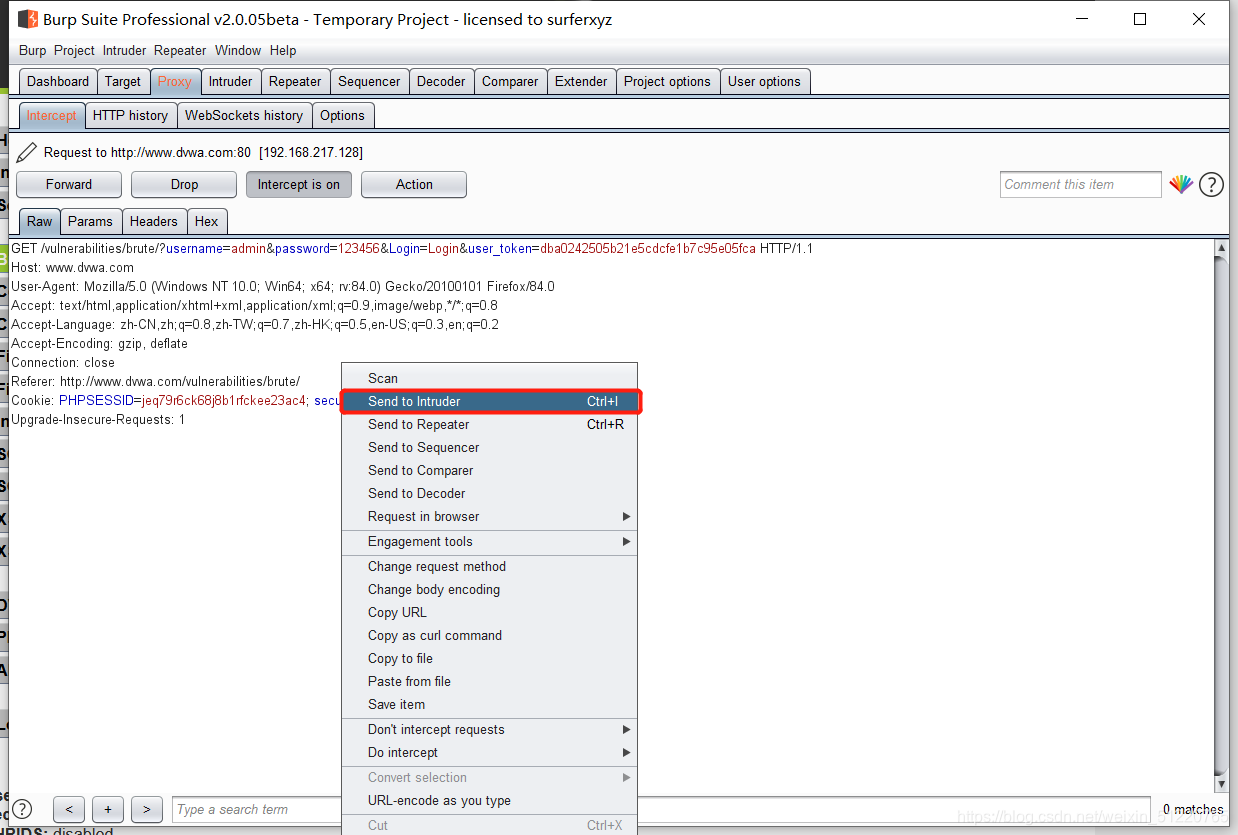Click the 'Comment this item' field
The width and height of the screenshot is (1238, 835).
[1081, 184]
